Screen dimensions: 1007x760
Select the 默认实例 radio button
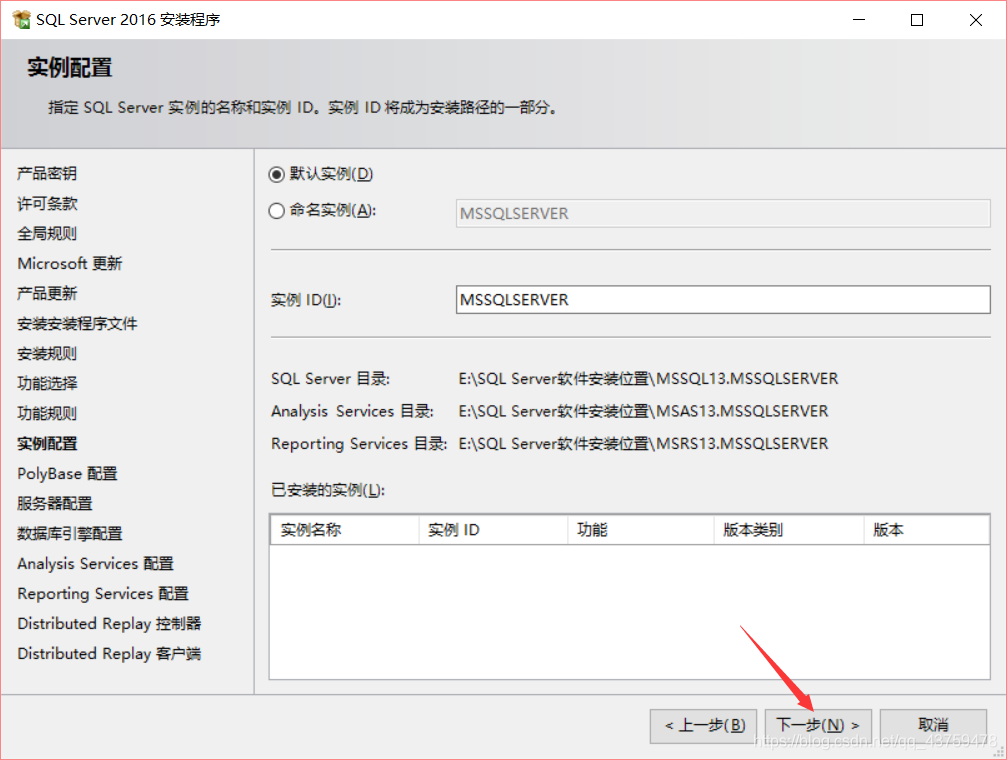tap(276, 173)
